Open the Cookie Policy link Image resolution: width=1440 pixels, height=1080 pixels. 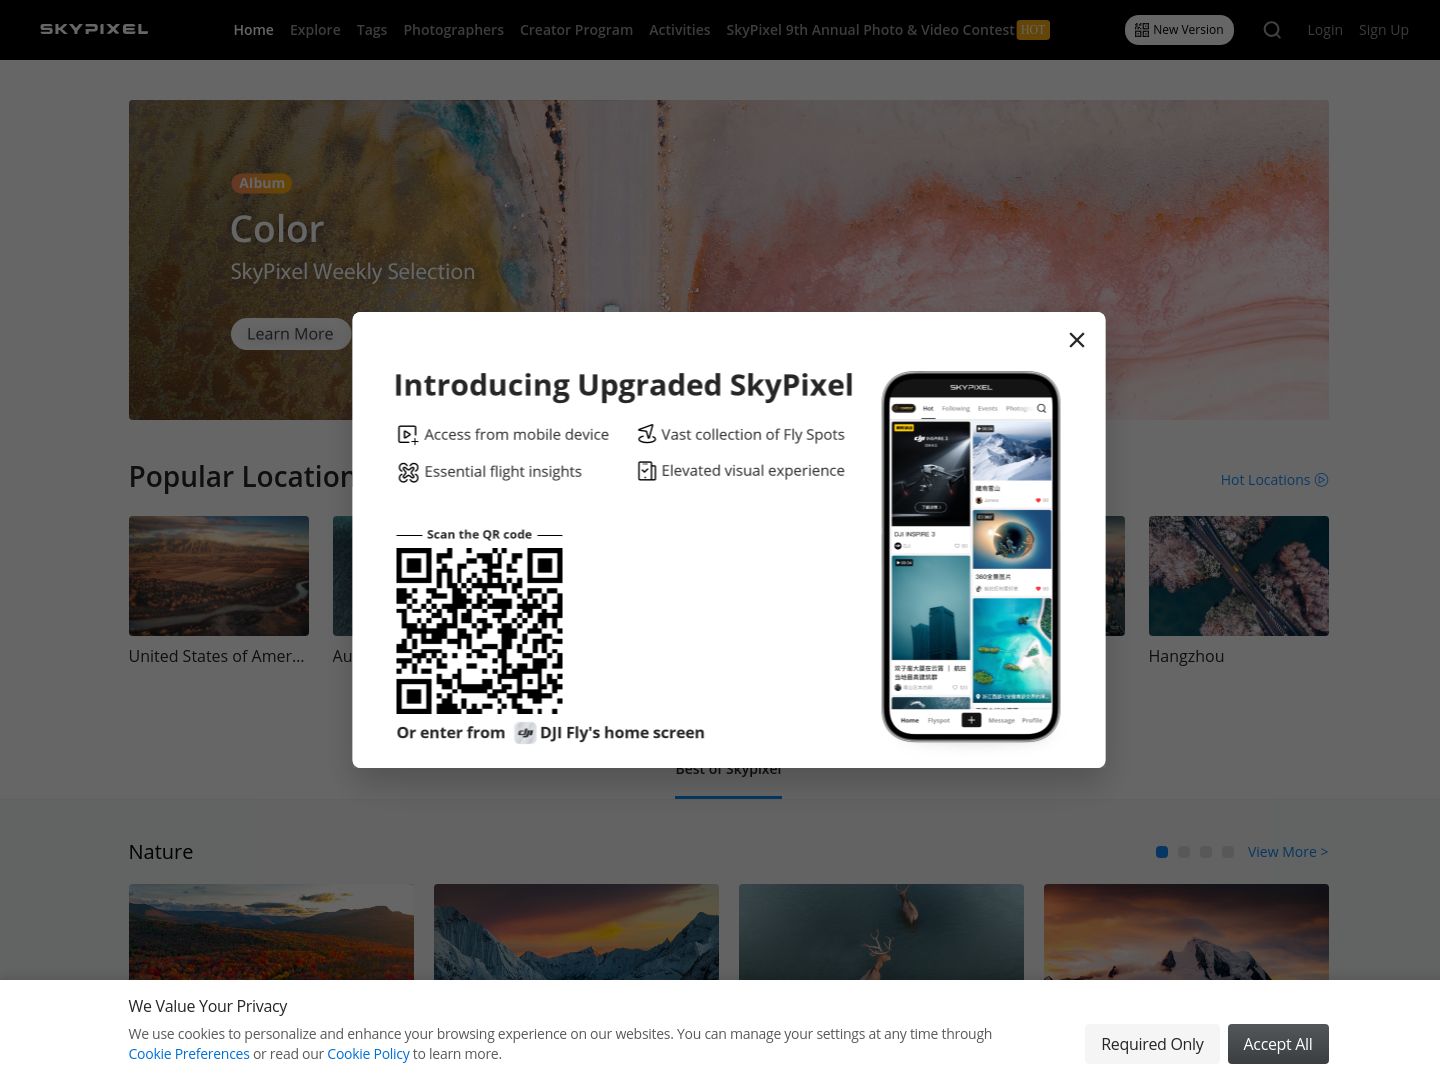tap(368, 1054)
